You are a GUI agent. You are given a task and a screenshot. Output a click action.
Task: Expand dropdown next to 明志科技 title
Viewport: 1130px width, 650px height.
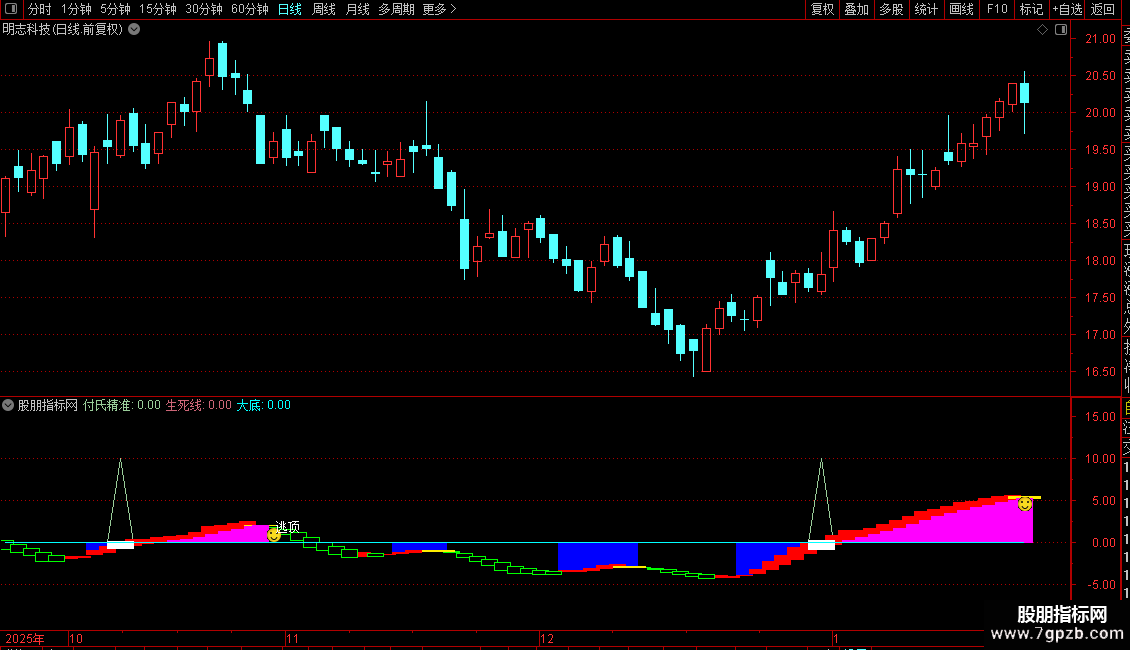point(134,29)
